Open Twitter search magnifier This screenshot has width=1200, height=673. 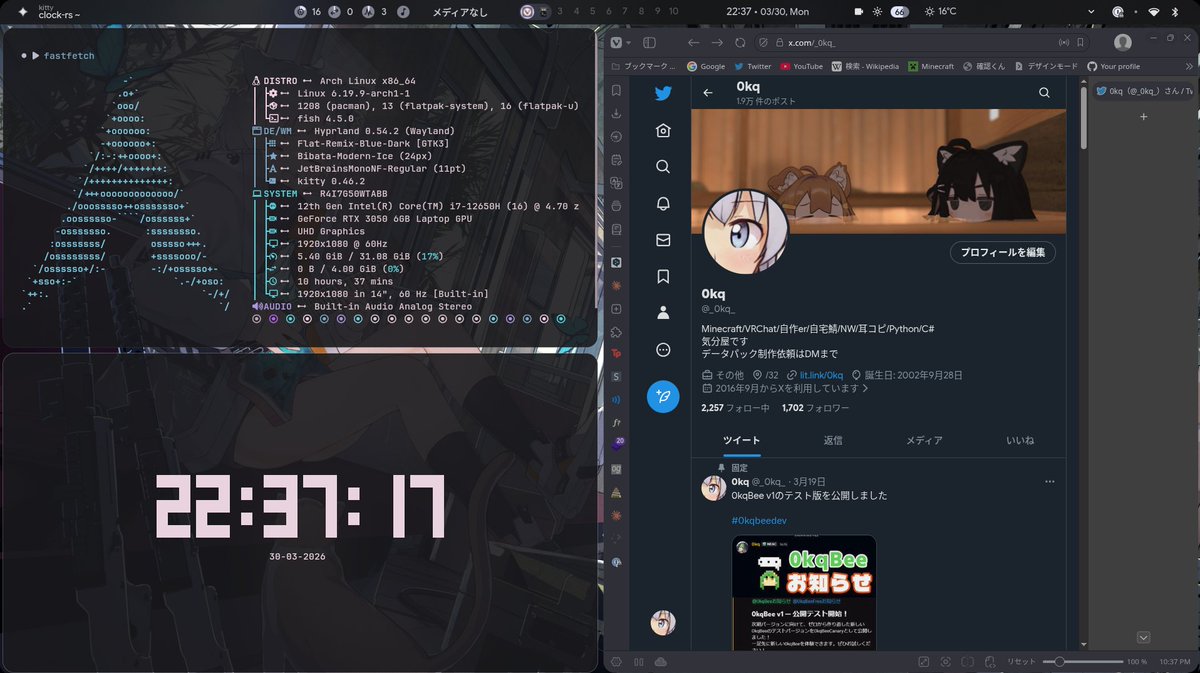(662, 166)
